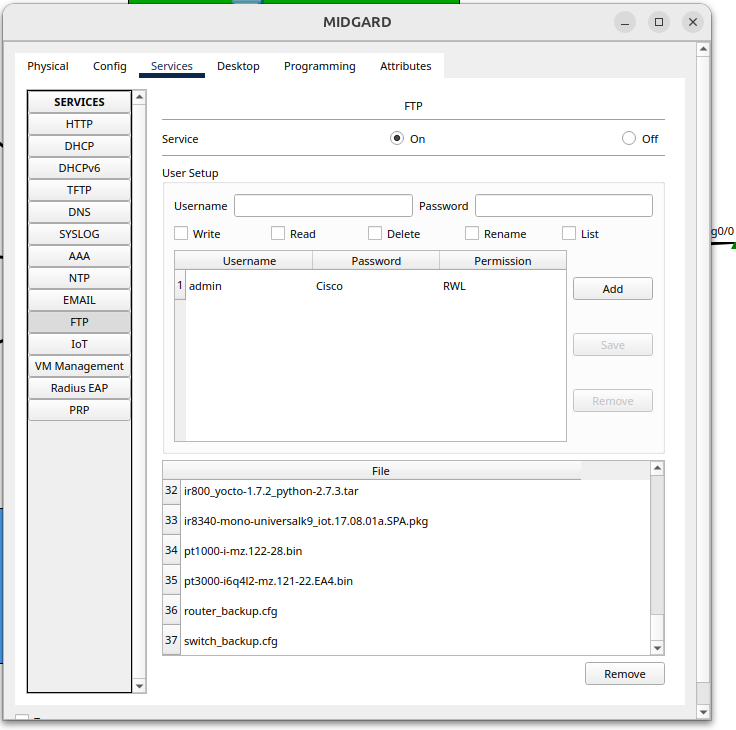Image resolution: width=736 pixels, height=730 pixels.
Task: Select the DNS service
Action: click(x=79, y=212)
